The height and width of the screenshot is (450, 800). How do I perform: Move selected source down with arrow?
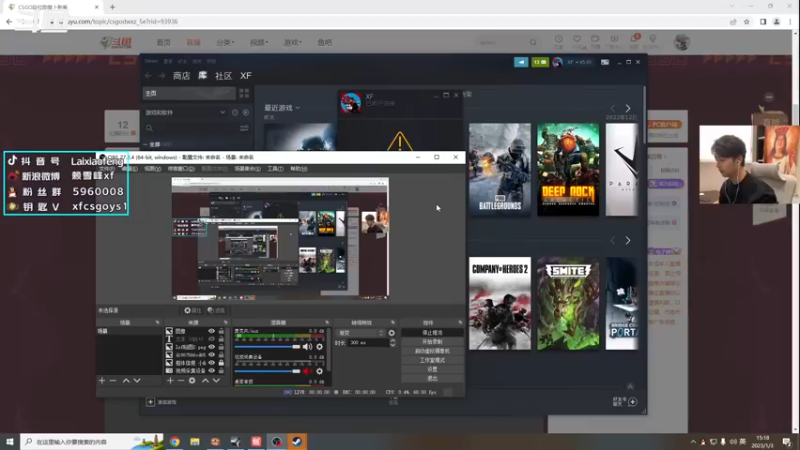click(x=216, y=381)
